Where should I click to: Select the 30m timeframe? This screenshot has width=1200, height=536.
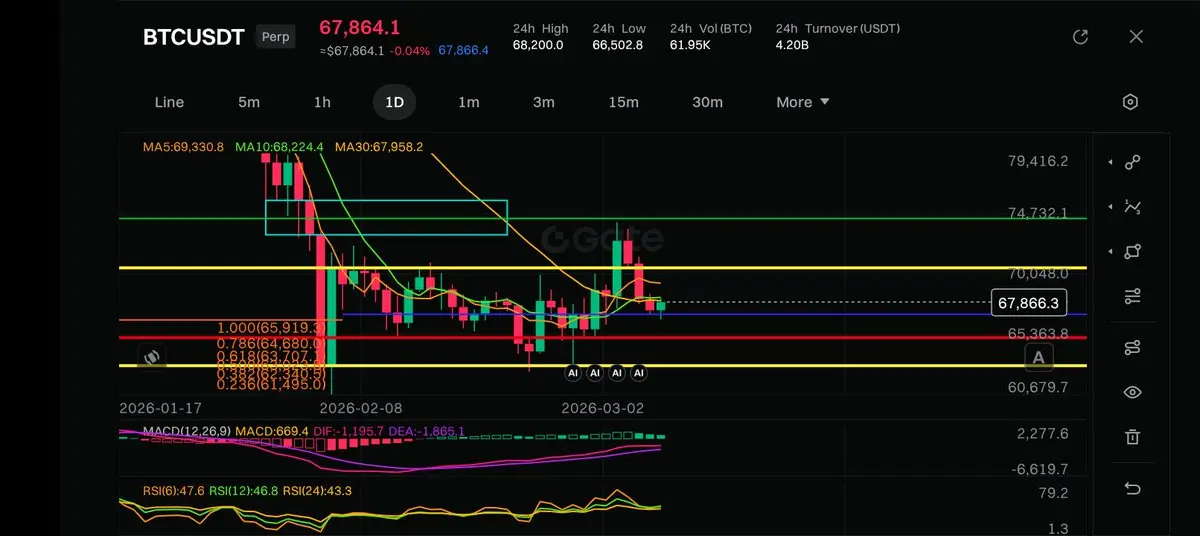(707, 102)
